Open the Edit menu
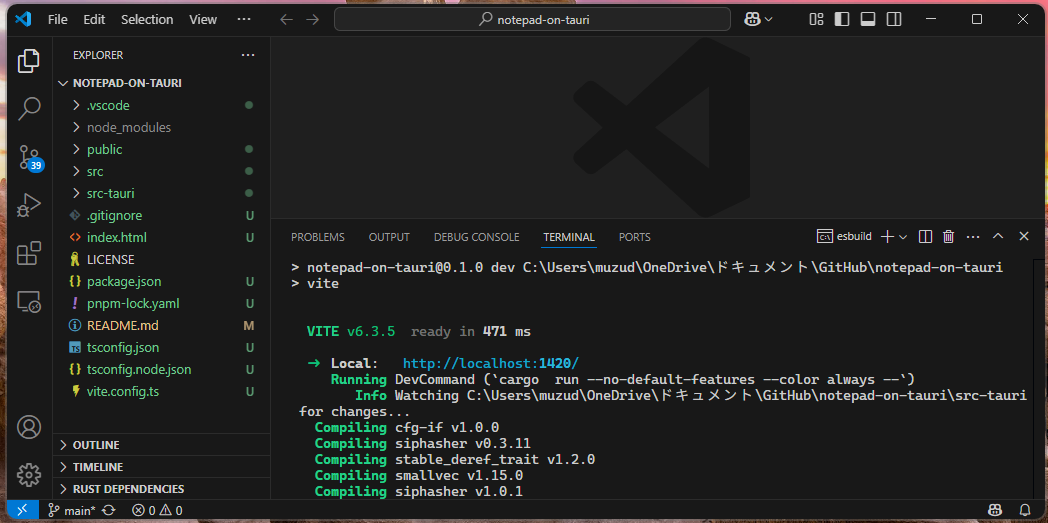This screenshot has width=1048, height=523. tap(94, 19)
